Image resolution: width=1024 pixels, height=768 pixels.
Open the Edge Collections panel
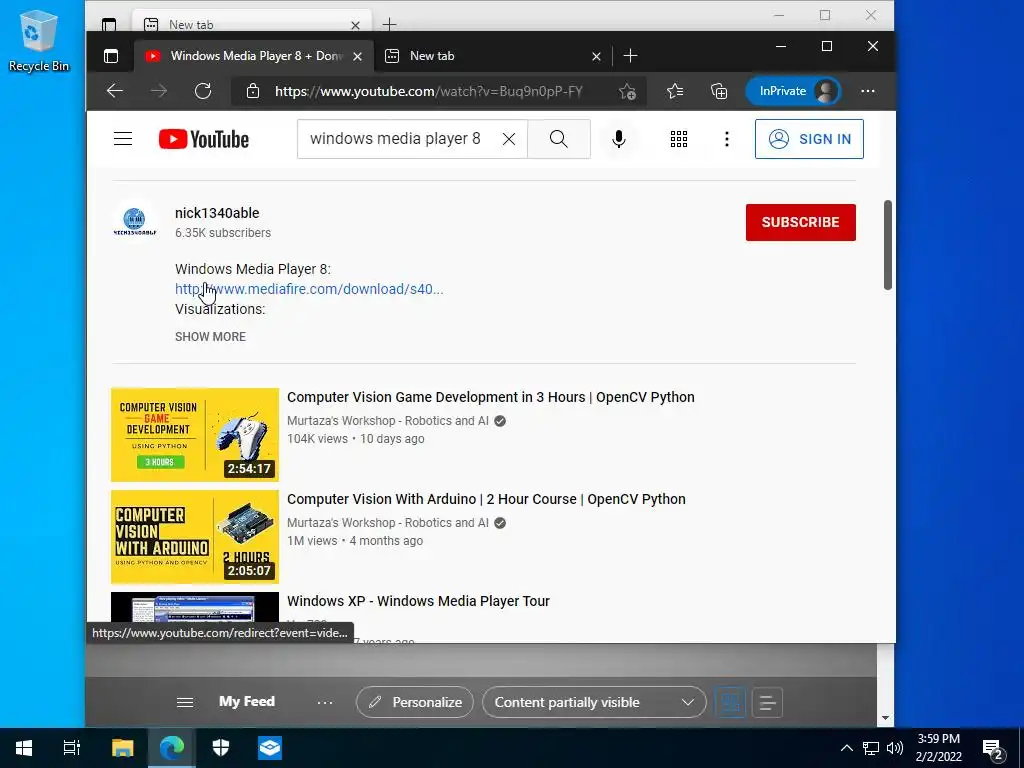click(x=719, y=91)
